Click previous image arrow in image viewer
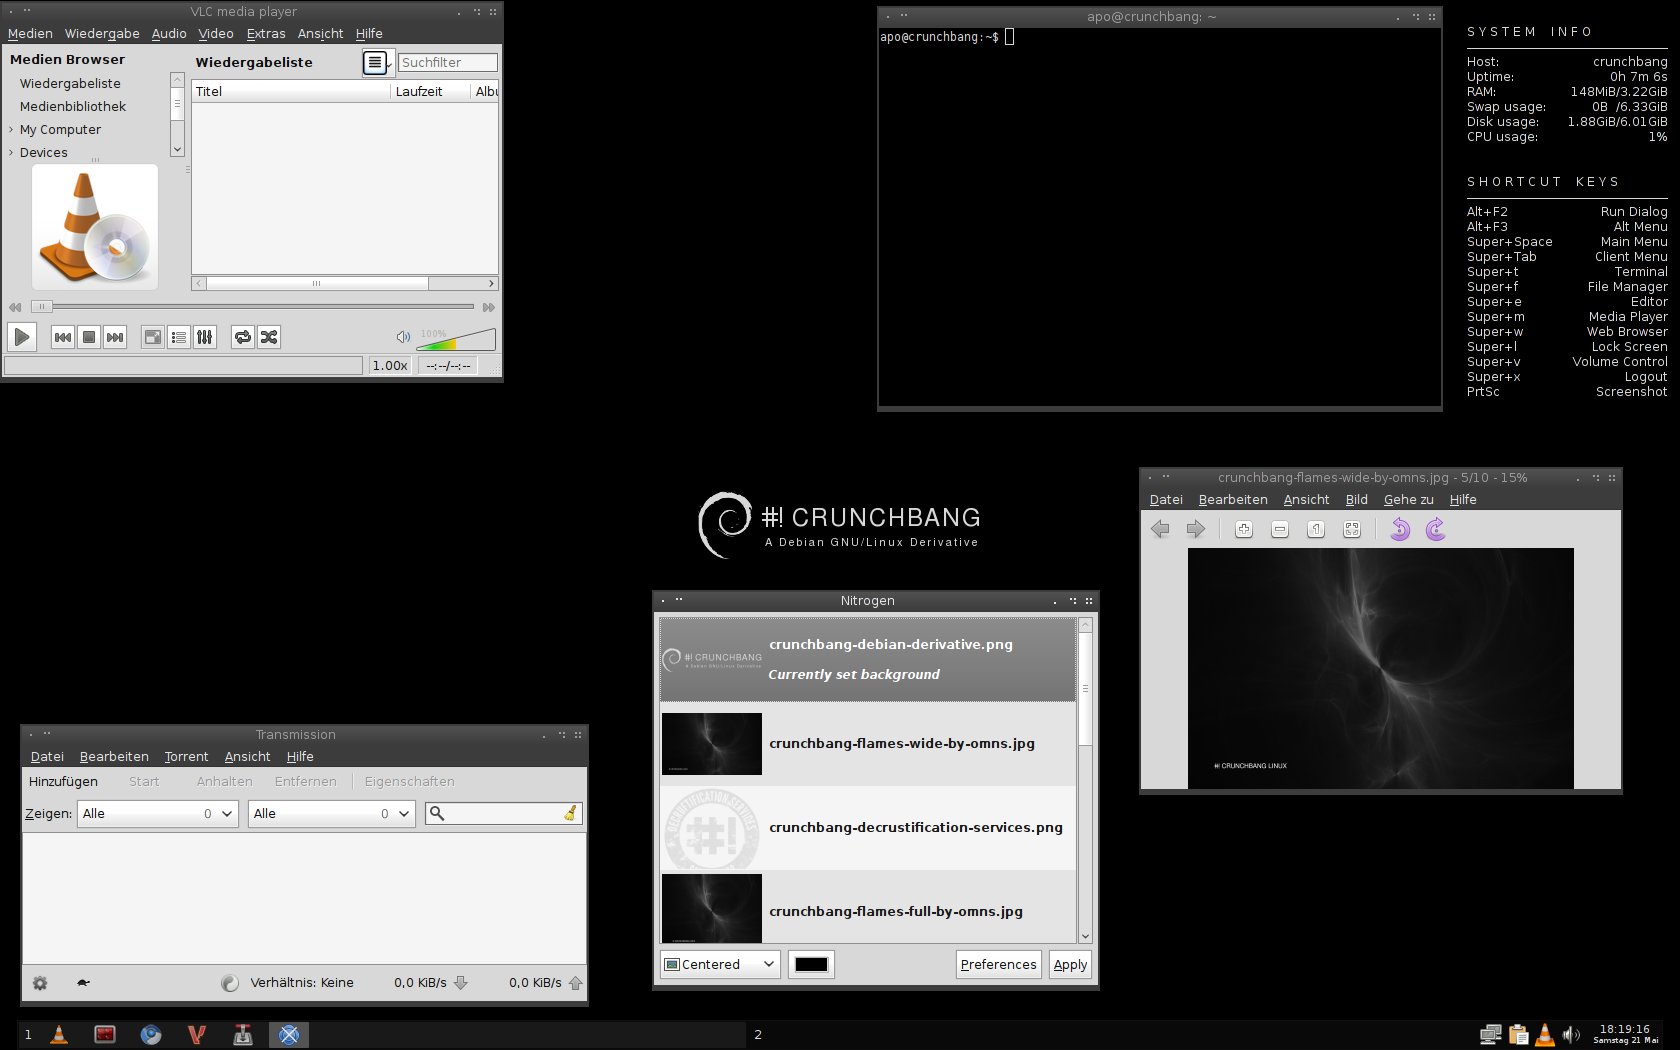1680x1050 pixels. 1160,530
